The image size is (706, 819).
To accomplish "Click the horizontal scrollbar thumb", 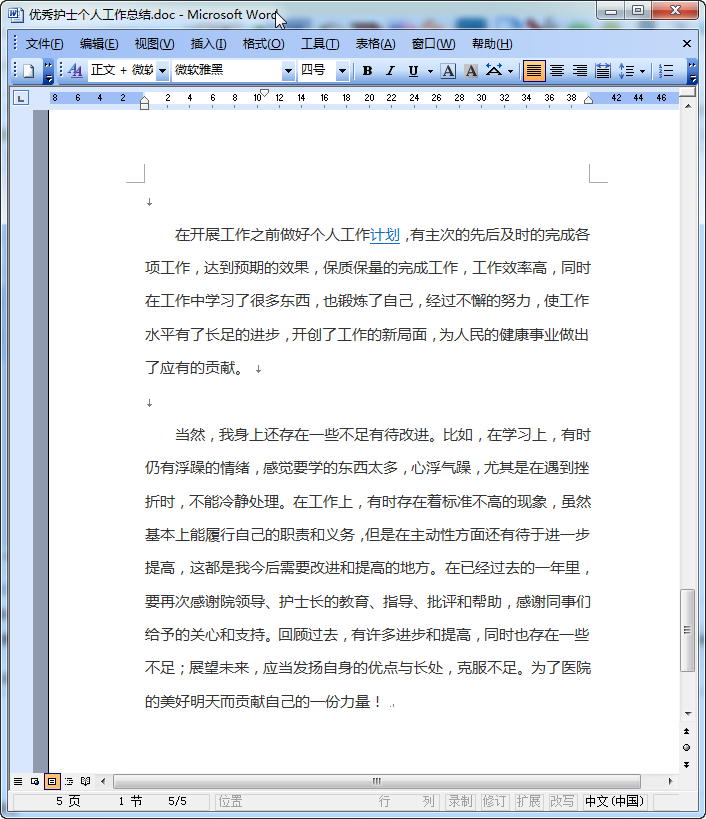I will click(377, 781).
